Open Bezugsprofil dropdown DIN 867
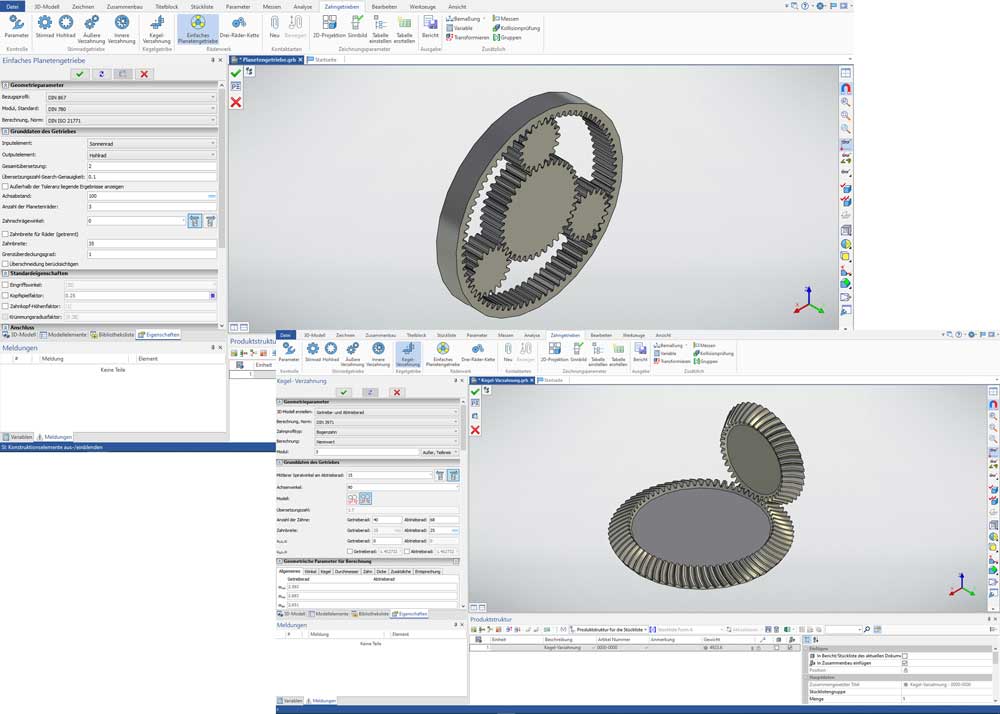 pyautogui.click(x=131, y=98)
